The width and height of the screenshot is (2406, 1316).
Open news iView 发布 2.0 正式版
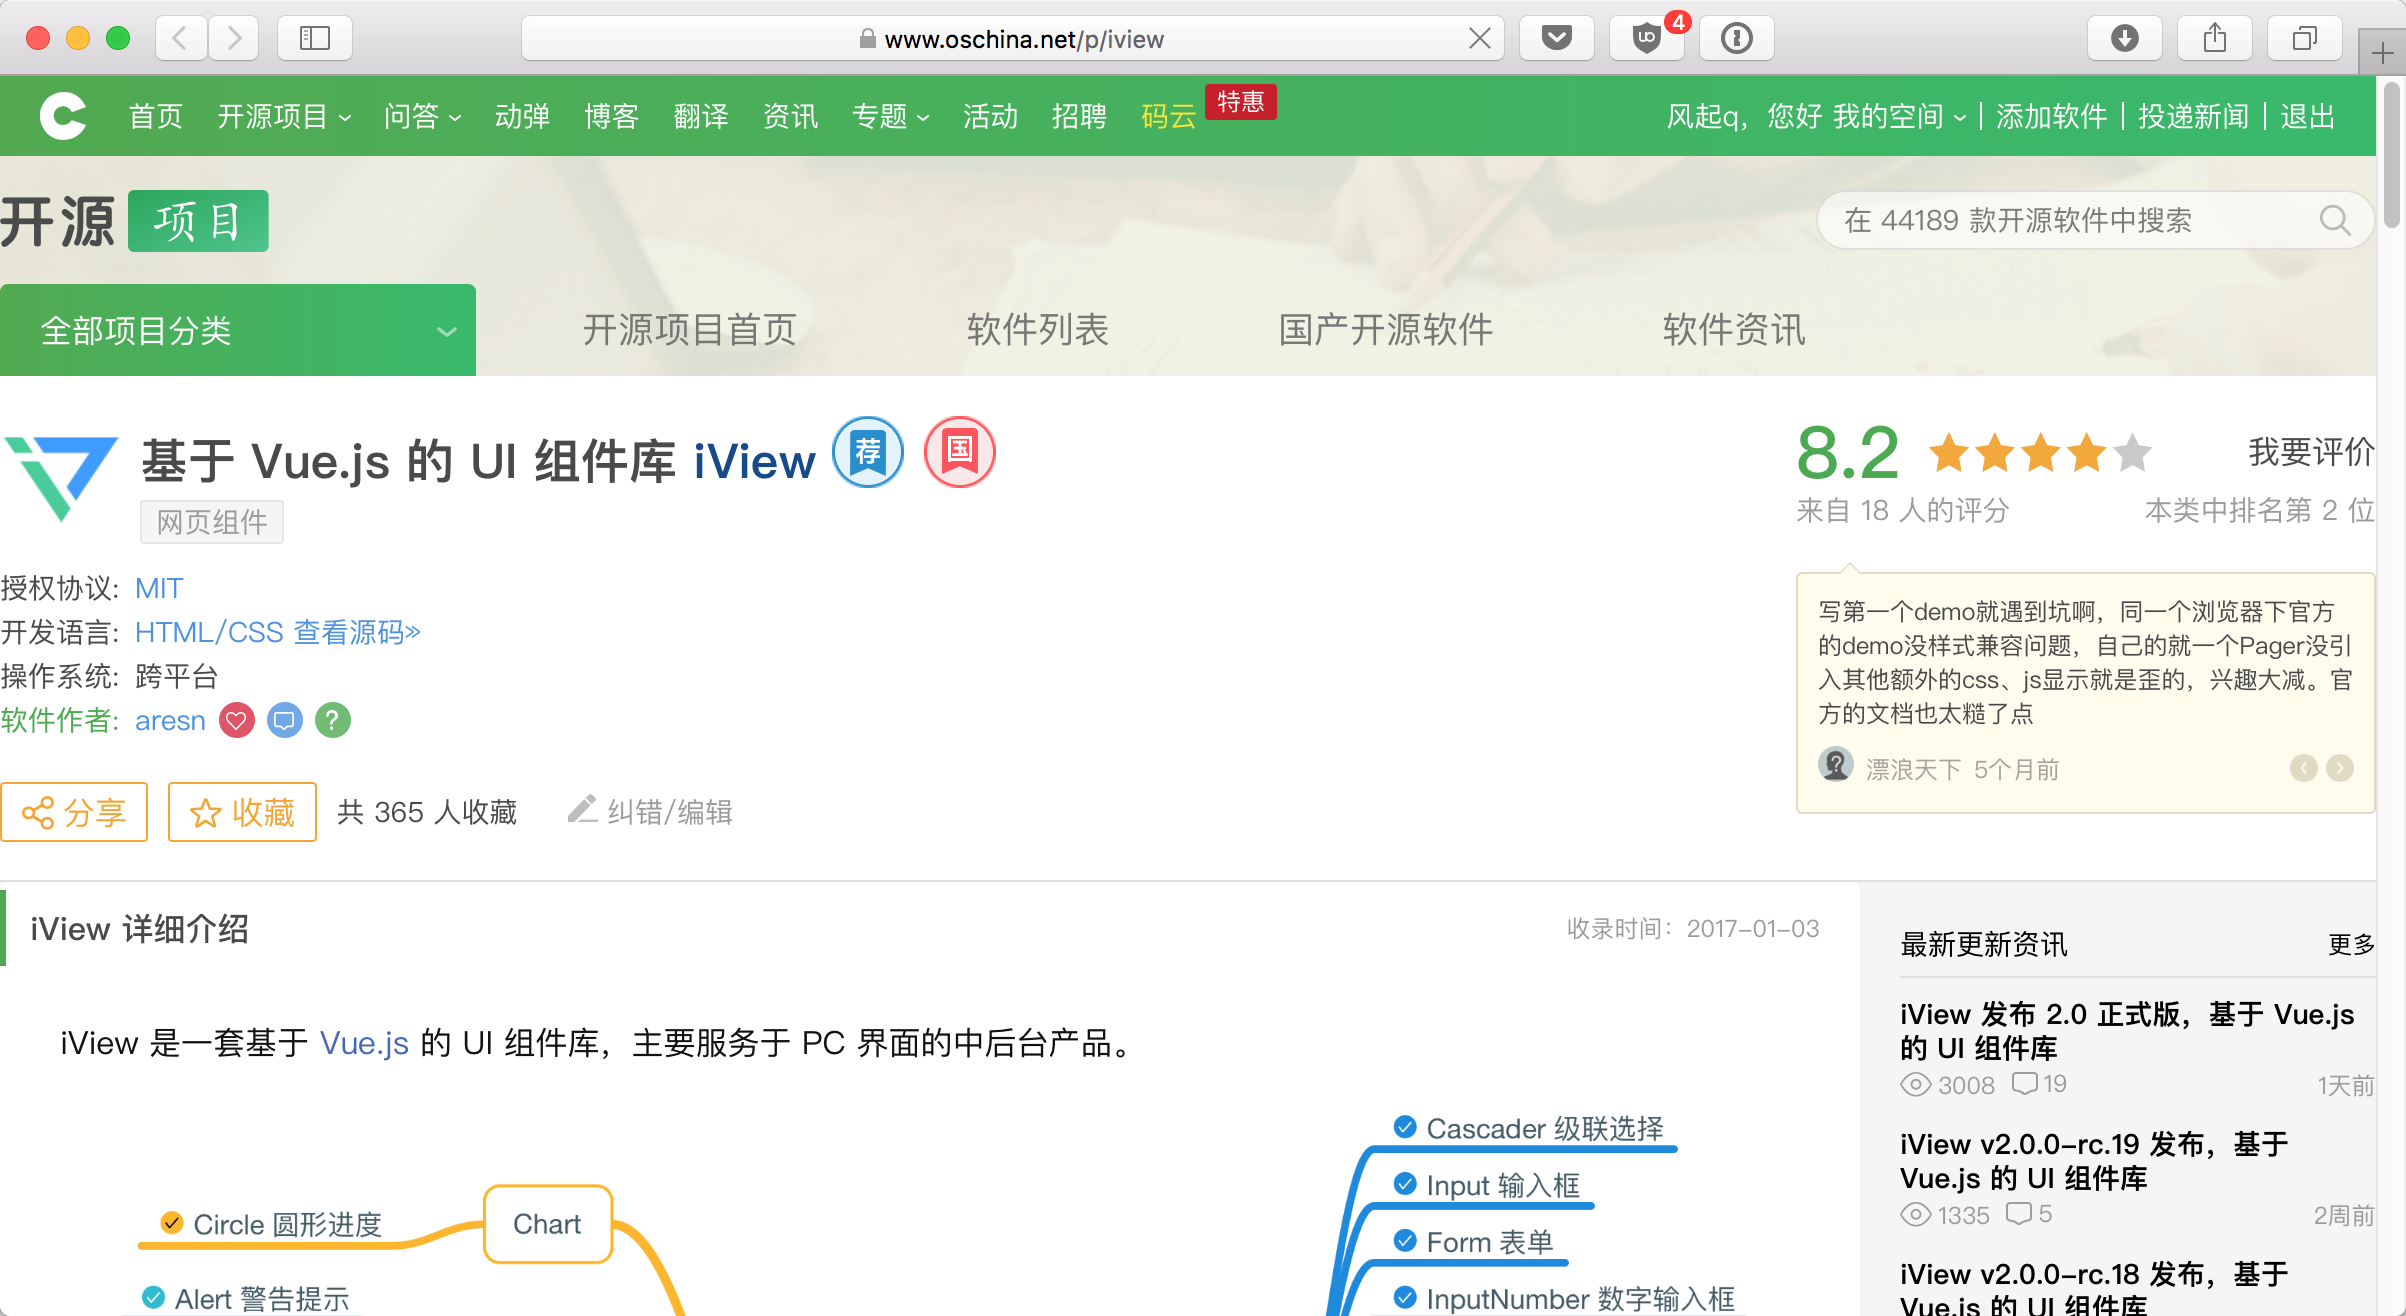[2127, 1030]
